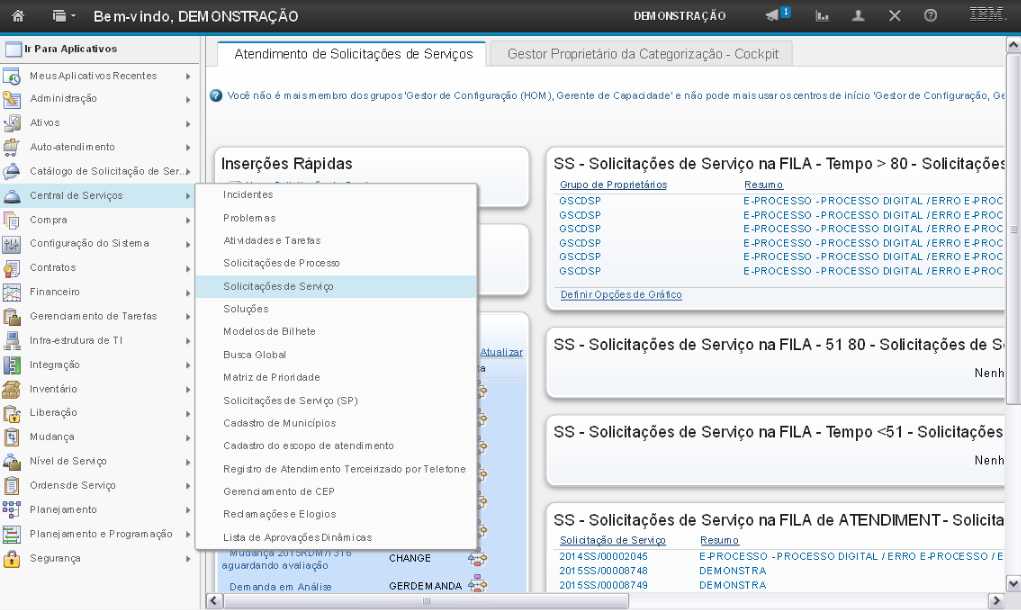The height and width of the screenshot is (610, 1021).
Task: Click the Segurança padlock icon
Action: (12, 558)
